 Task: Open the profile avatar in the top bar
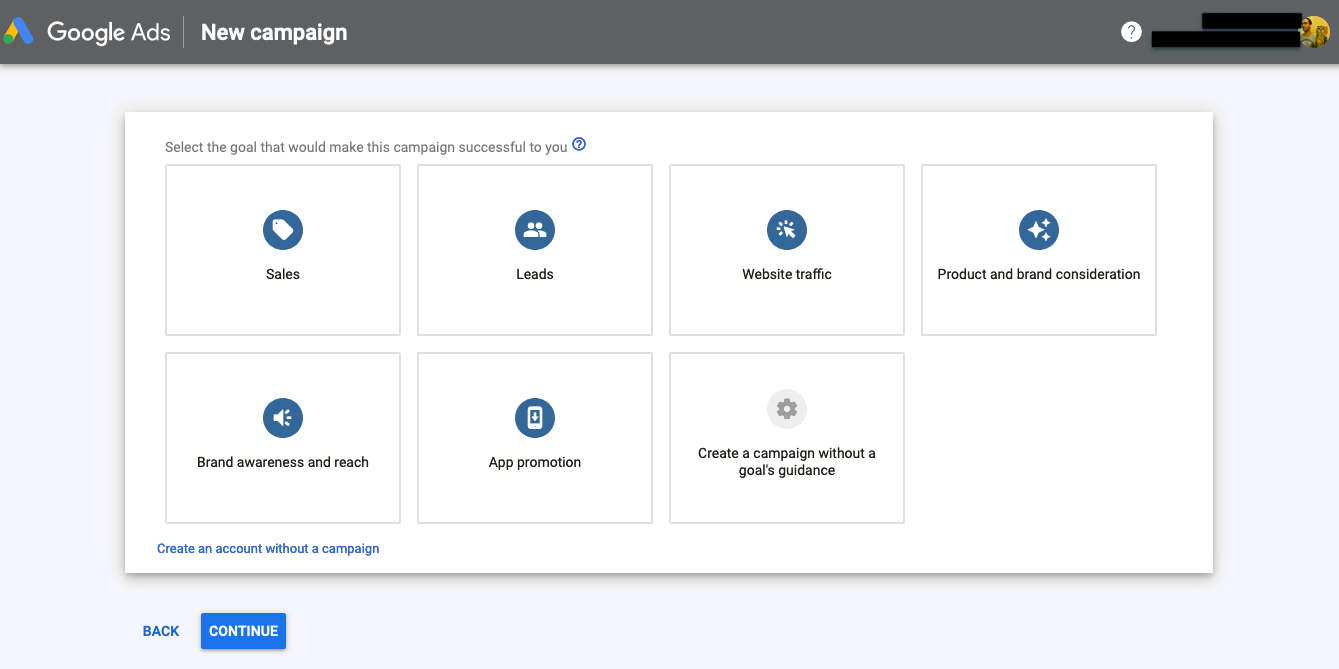[1317, 31]
